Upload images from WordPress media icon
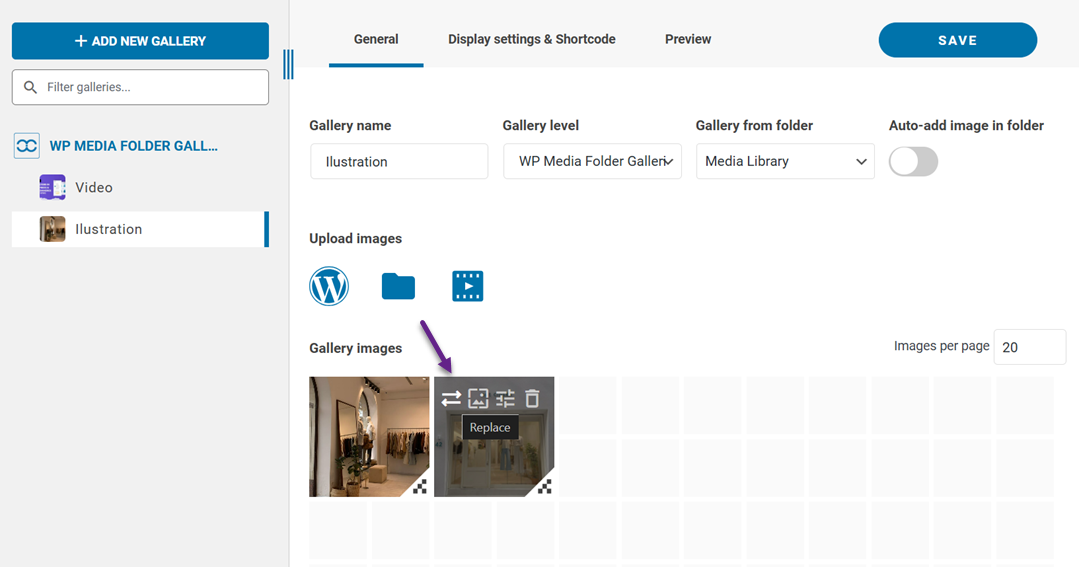 click(329, 287)
